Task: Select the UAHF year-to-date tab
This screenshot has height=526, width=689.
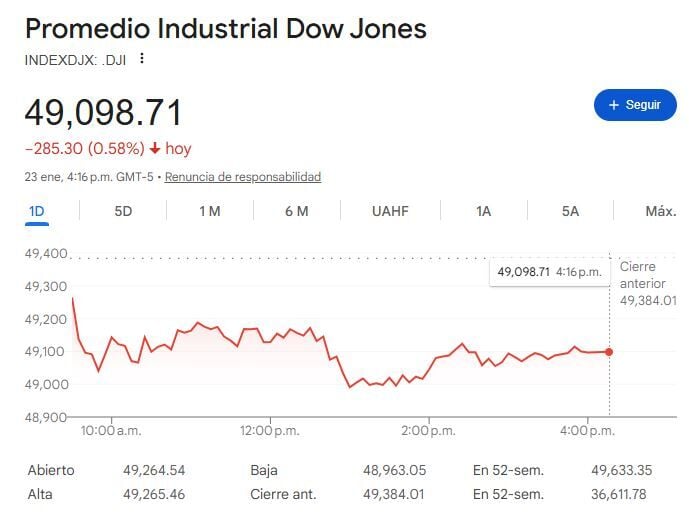Action: [390, 211]
